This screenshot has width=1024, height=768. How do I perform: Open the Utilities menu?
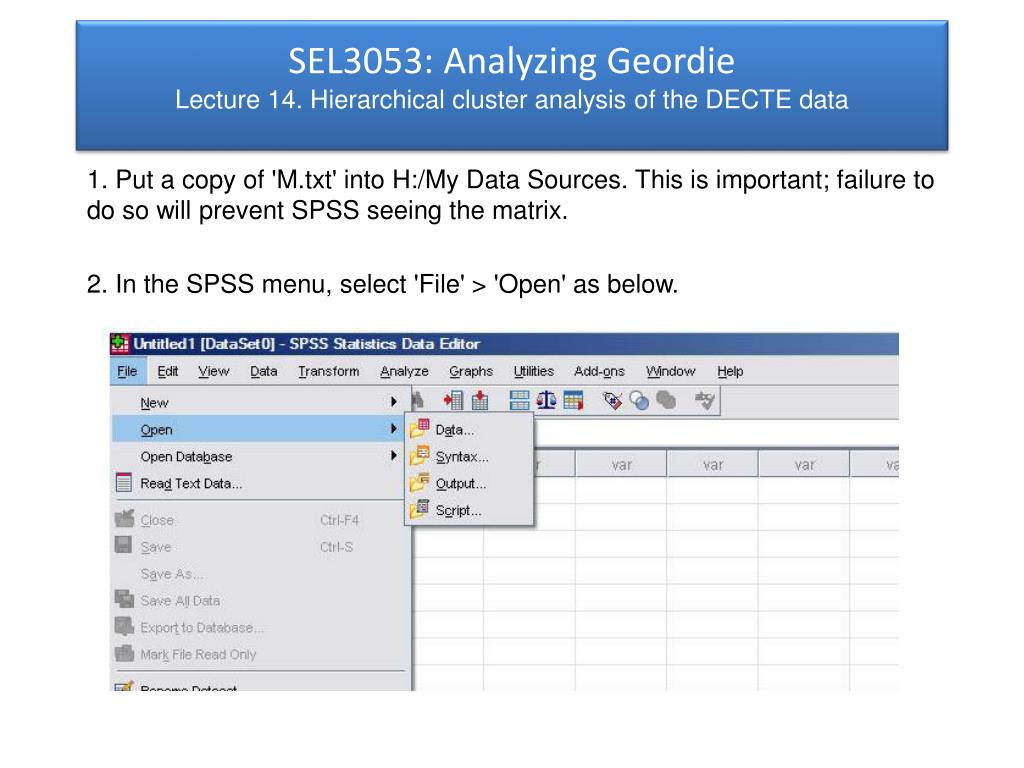tap(534, 371)
